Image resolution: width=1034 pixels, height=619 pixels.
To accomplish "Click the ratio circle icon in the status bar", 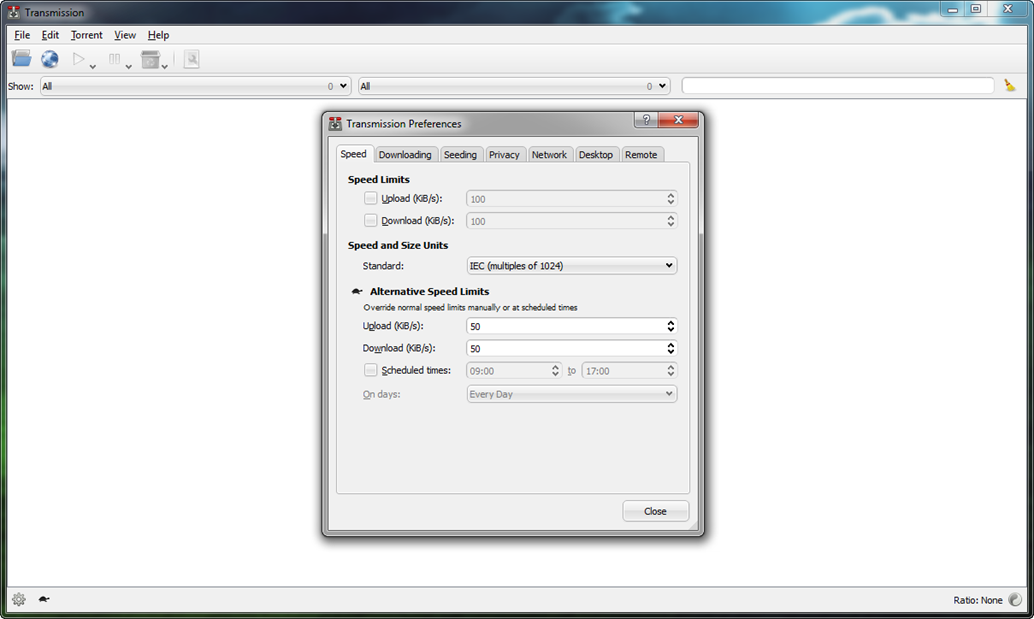I will (1015, 599).
